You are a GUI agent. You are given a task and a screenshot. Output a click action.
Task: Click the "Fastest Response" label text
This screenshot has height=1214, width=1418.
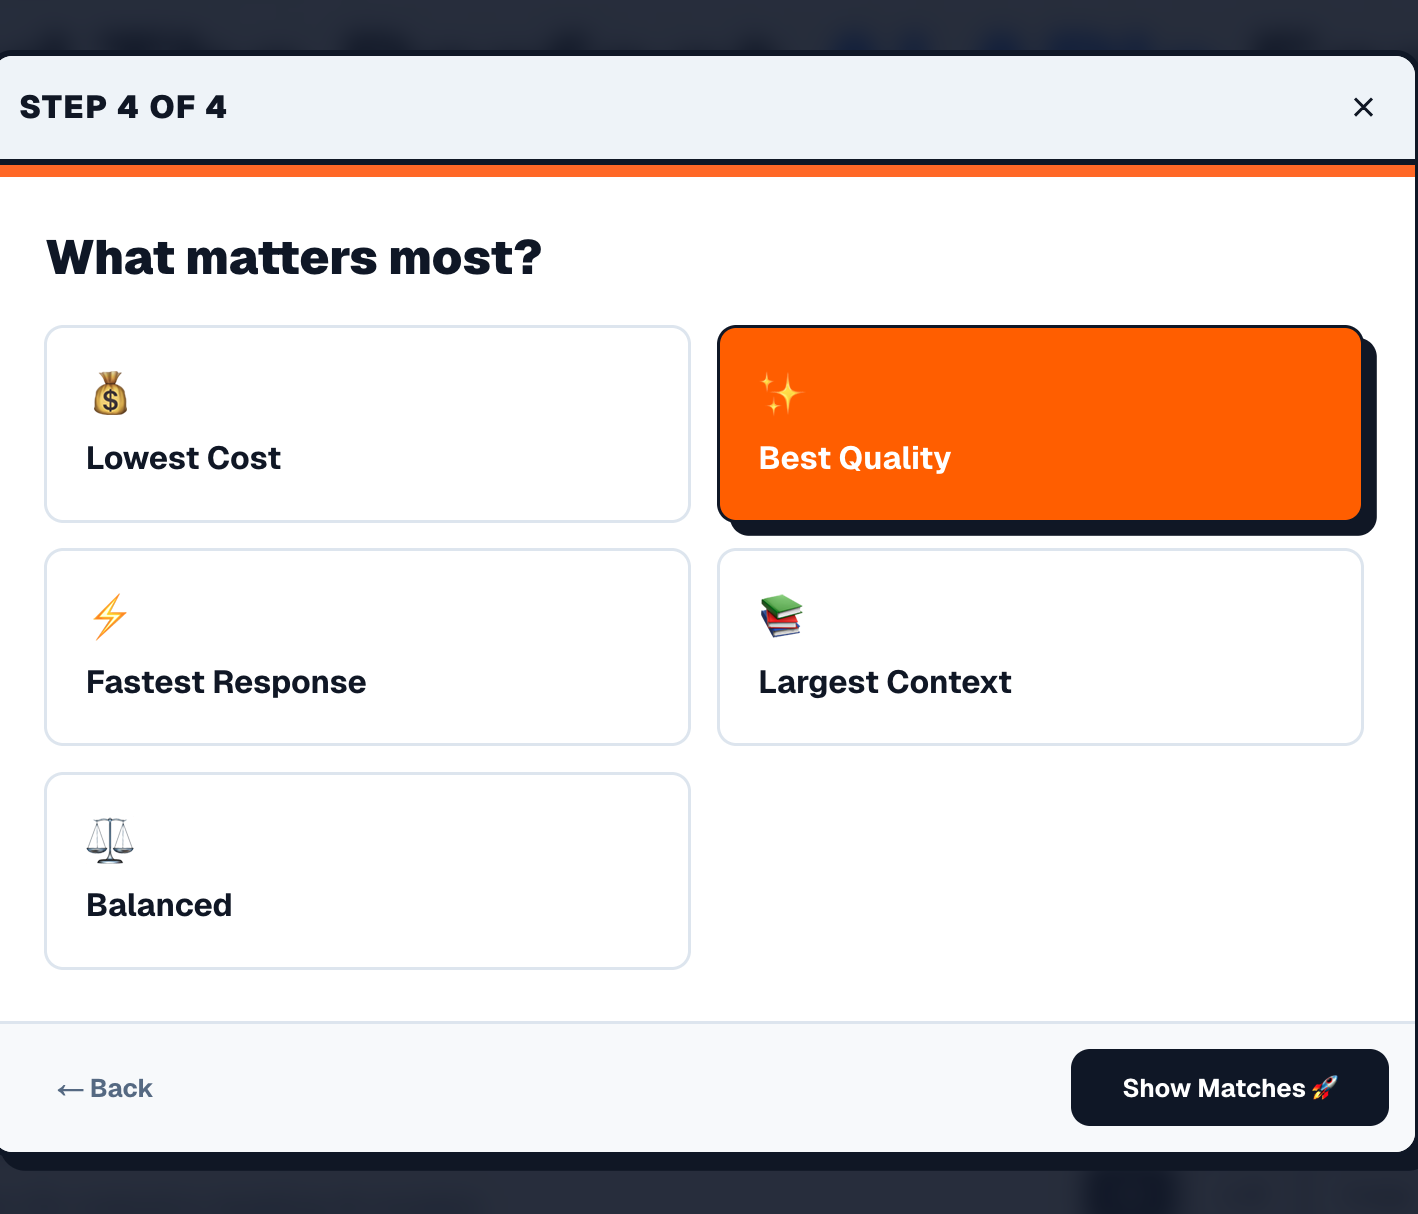point(226,682)
